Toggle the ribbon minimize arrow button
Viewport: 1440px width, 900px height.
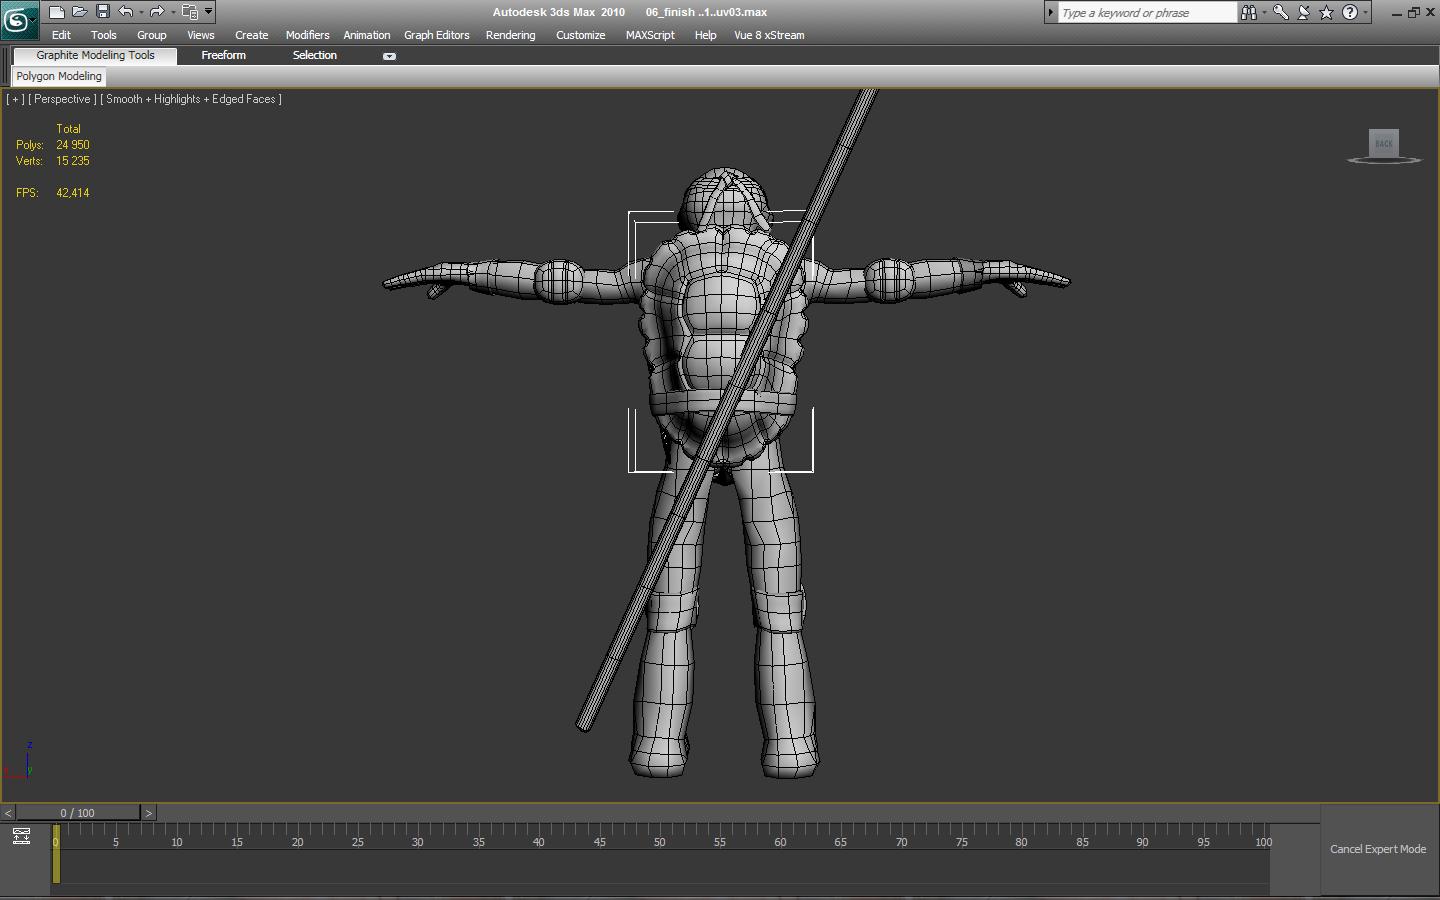389,56
